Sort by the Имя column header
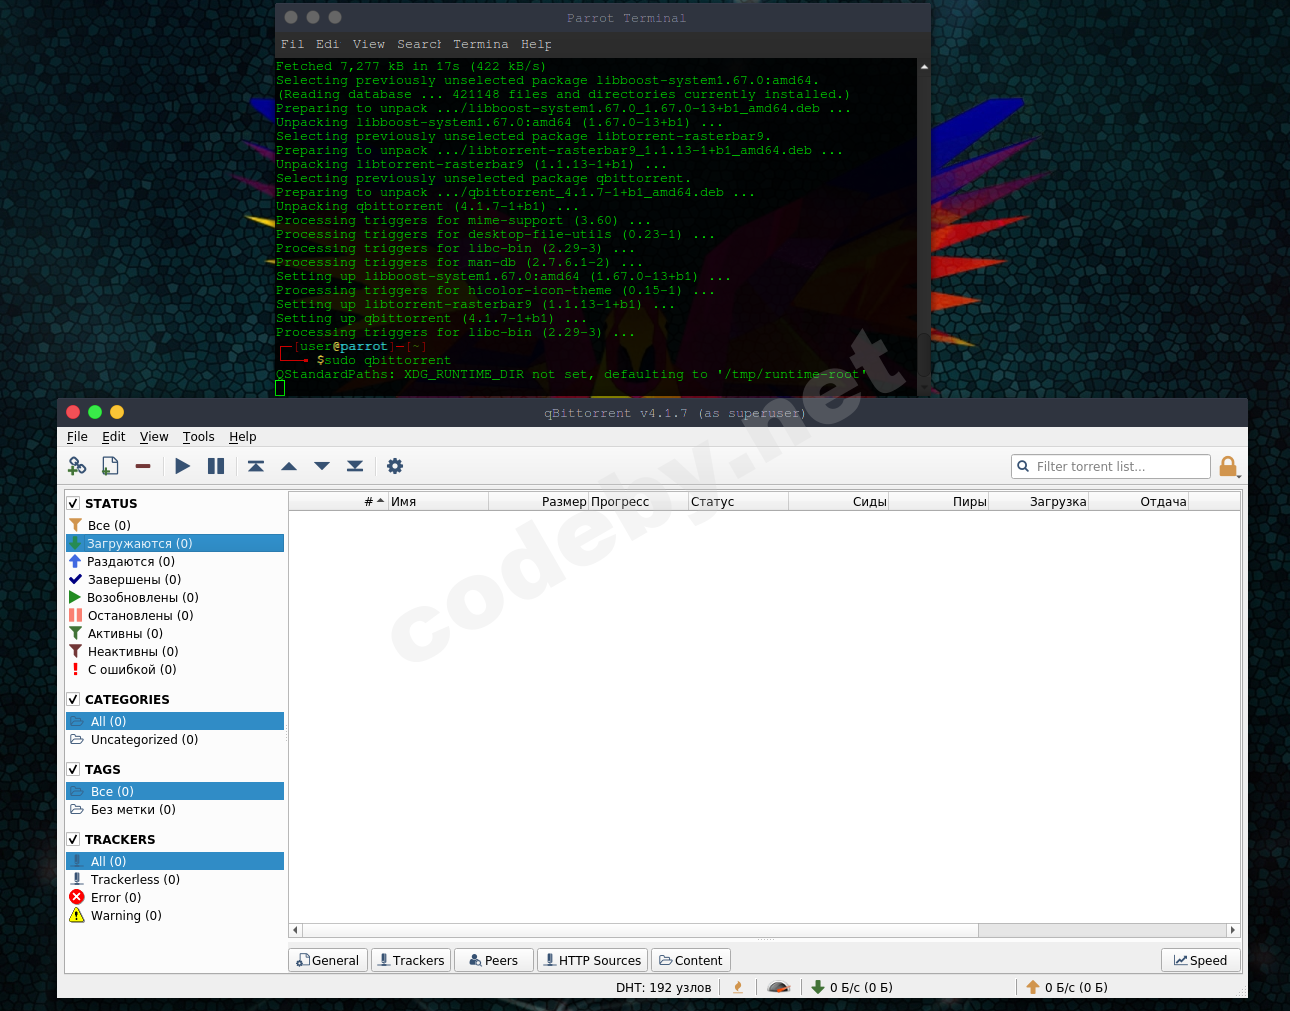The width and height of the screenshot is (1290, 1011). [437, 502]
